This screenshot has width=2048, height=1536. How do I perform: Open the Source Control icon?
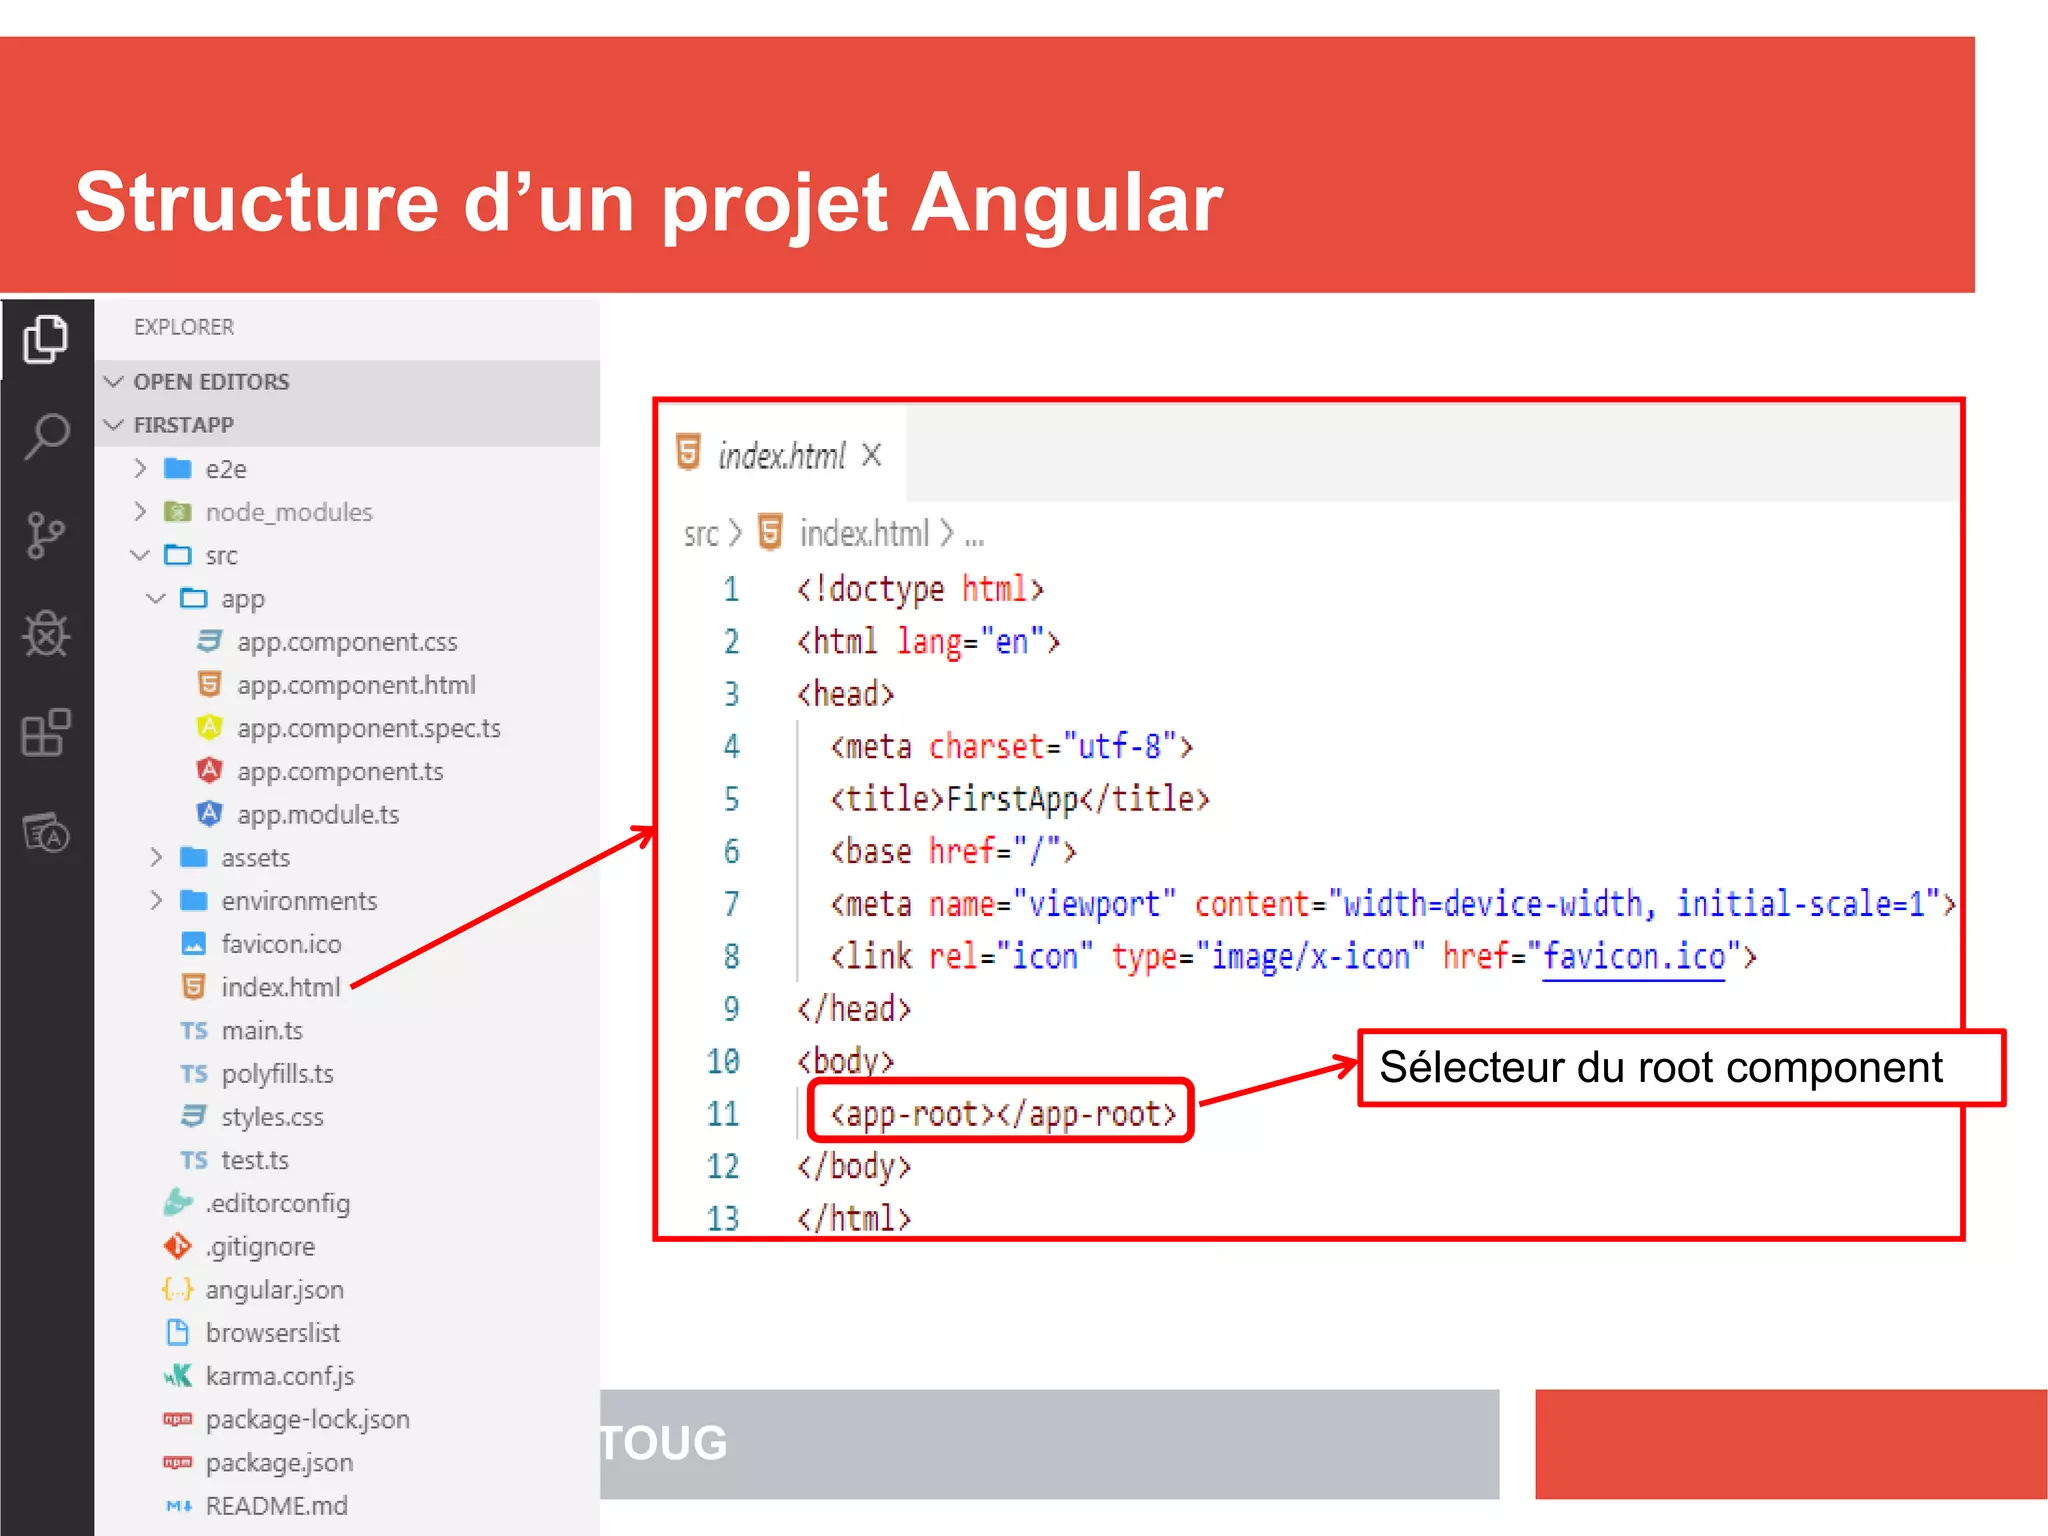[46, 536]
